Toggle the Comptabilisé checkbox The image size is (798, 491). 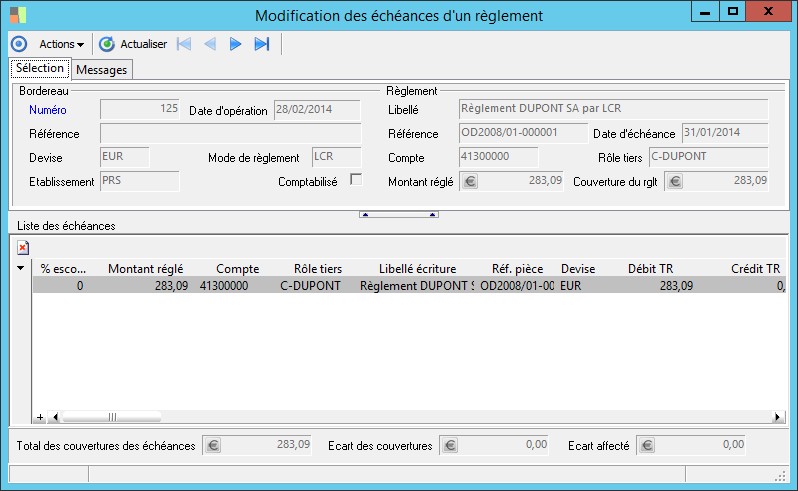click(355, 179)
